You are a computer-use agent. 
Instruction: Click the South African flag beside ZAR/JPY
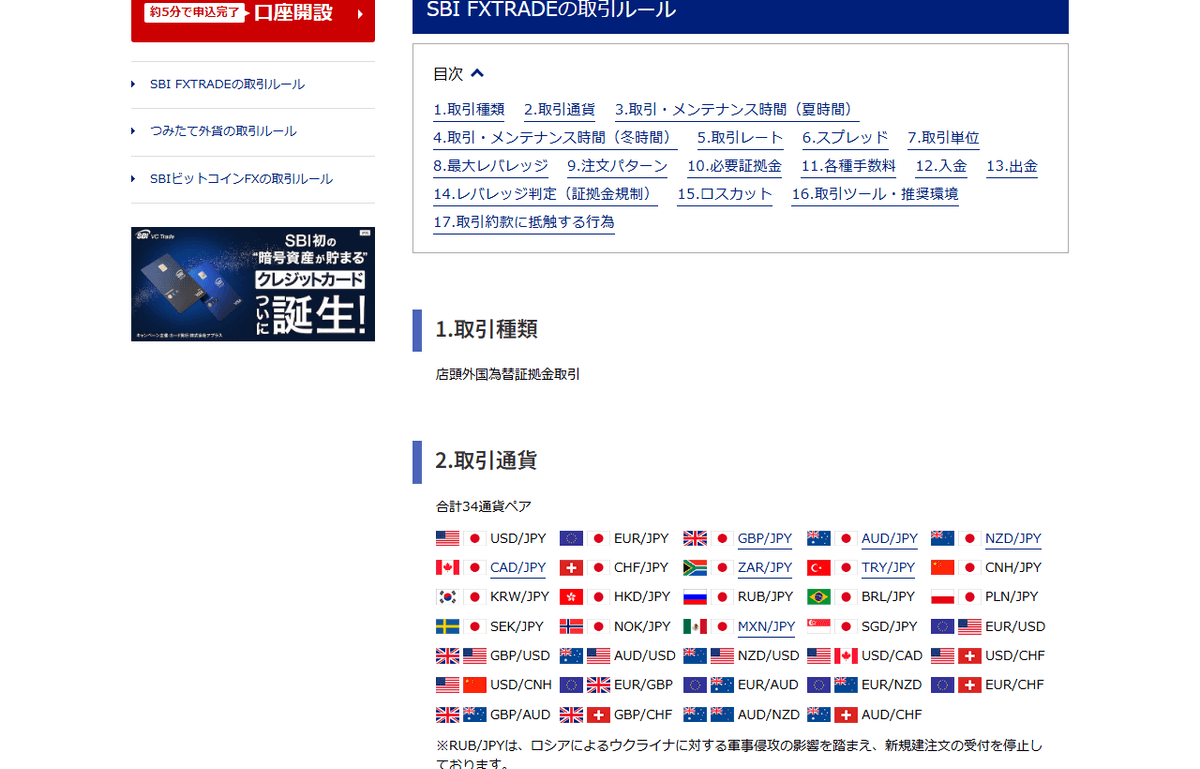pos(695,567)
